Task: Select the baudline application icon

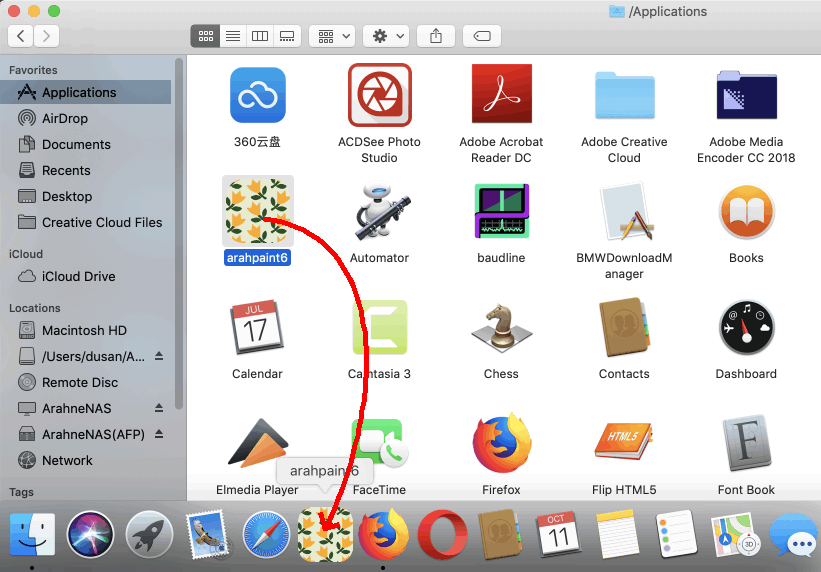Action: click(502, 211)
